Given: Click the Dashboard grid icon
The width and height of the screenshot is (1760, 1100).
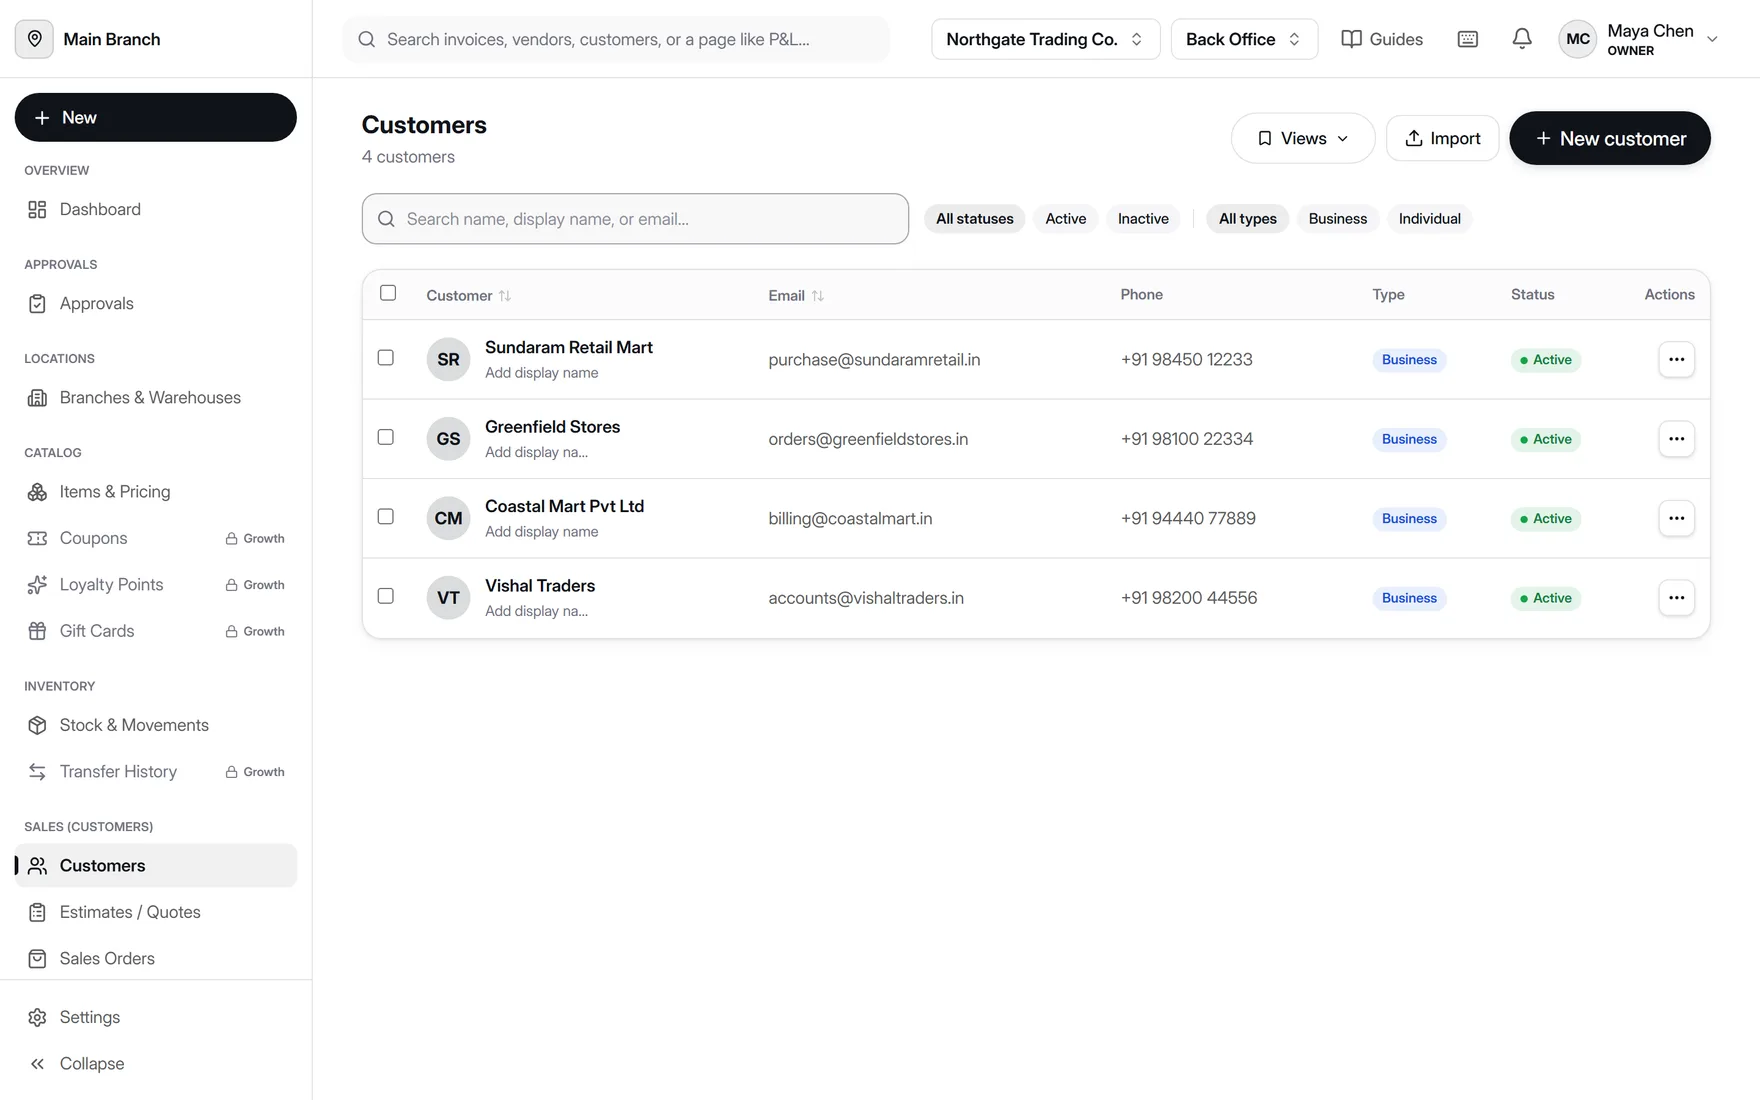Looking at the screenshot, I should pyautogui.click(x=37, y=209).
